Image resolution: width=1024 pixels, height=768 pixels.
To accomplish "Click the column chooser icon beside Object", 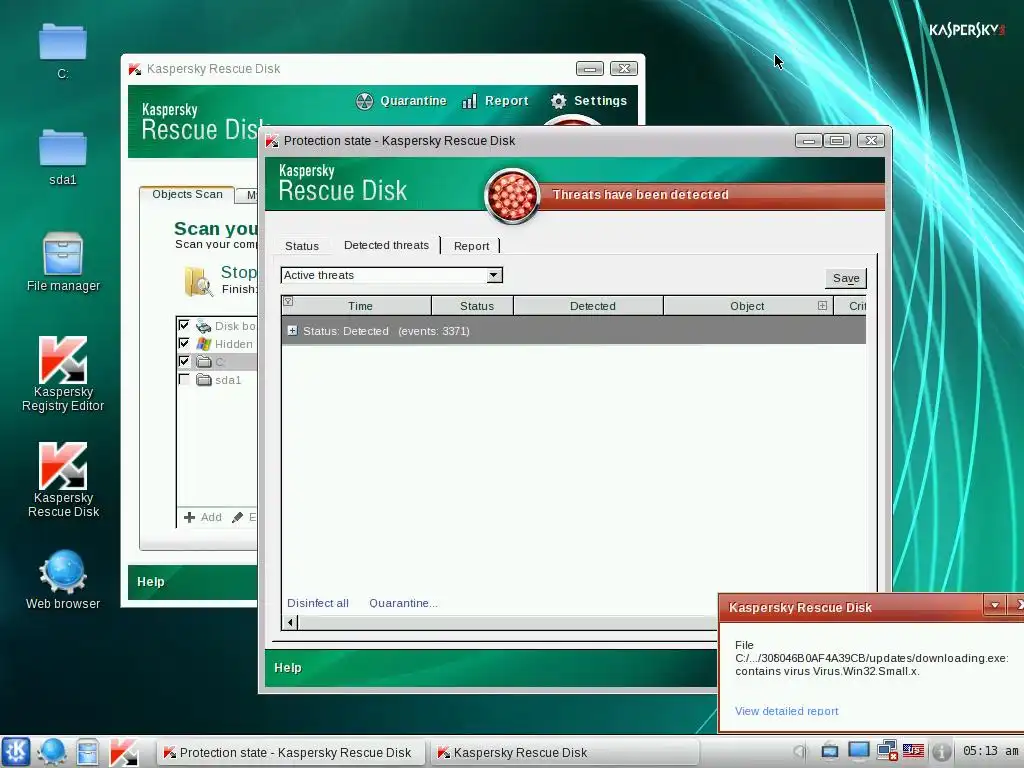I will [822, 306].
